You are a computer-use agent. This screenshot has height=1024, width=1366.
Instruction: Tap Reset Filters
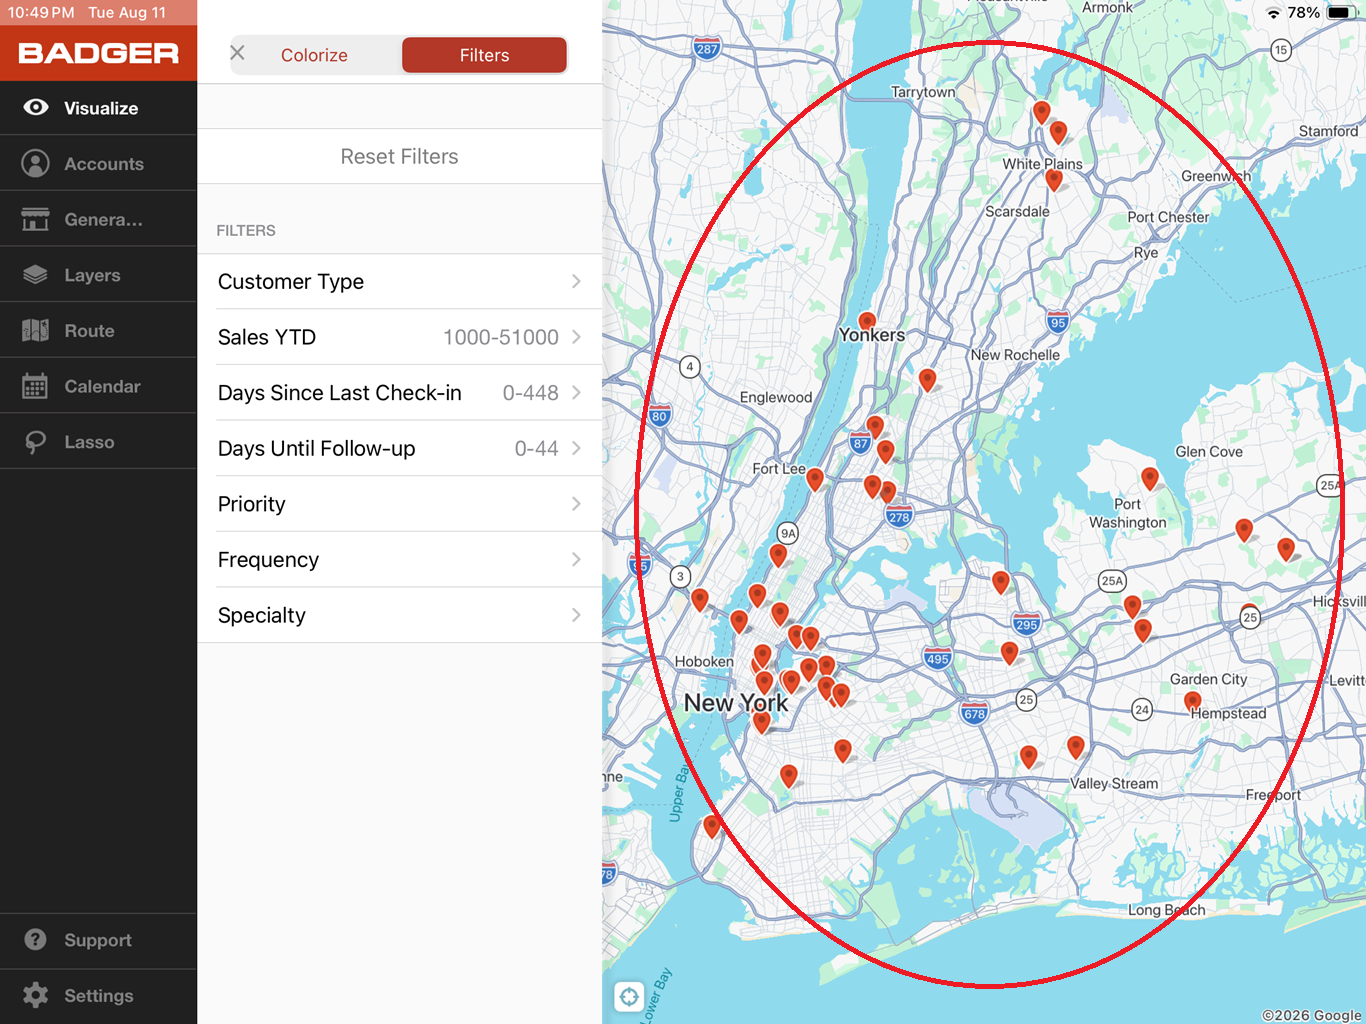pos(399,156)
